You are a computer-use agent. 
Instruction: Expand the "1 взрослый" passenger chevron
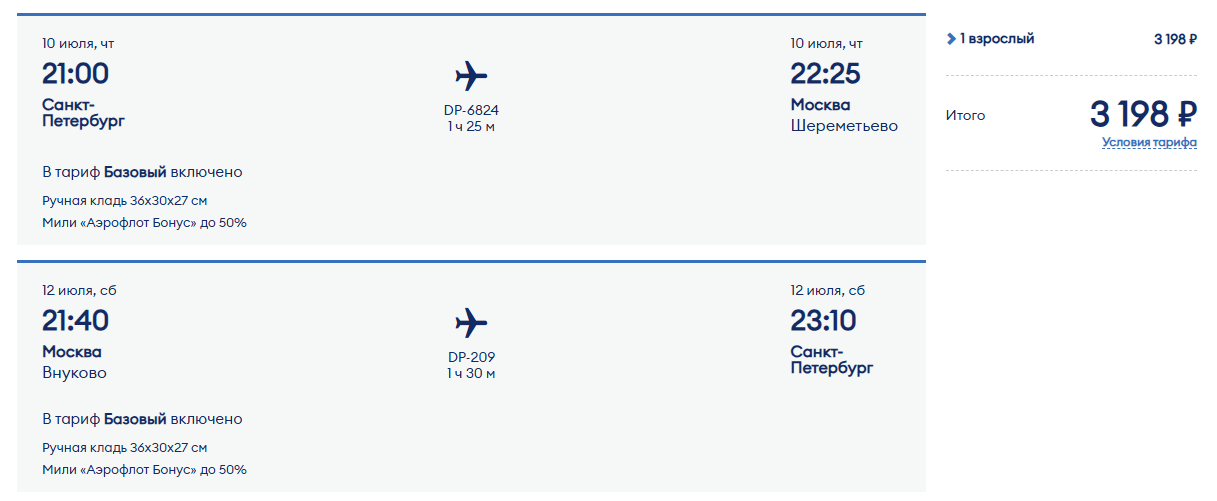click(951, 39)
